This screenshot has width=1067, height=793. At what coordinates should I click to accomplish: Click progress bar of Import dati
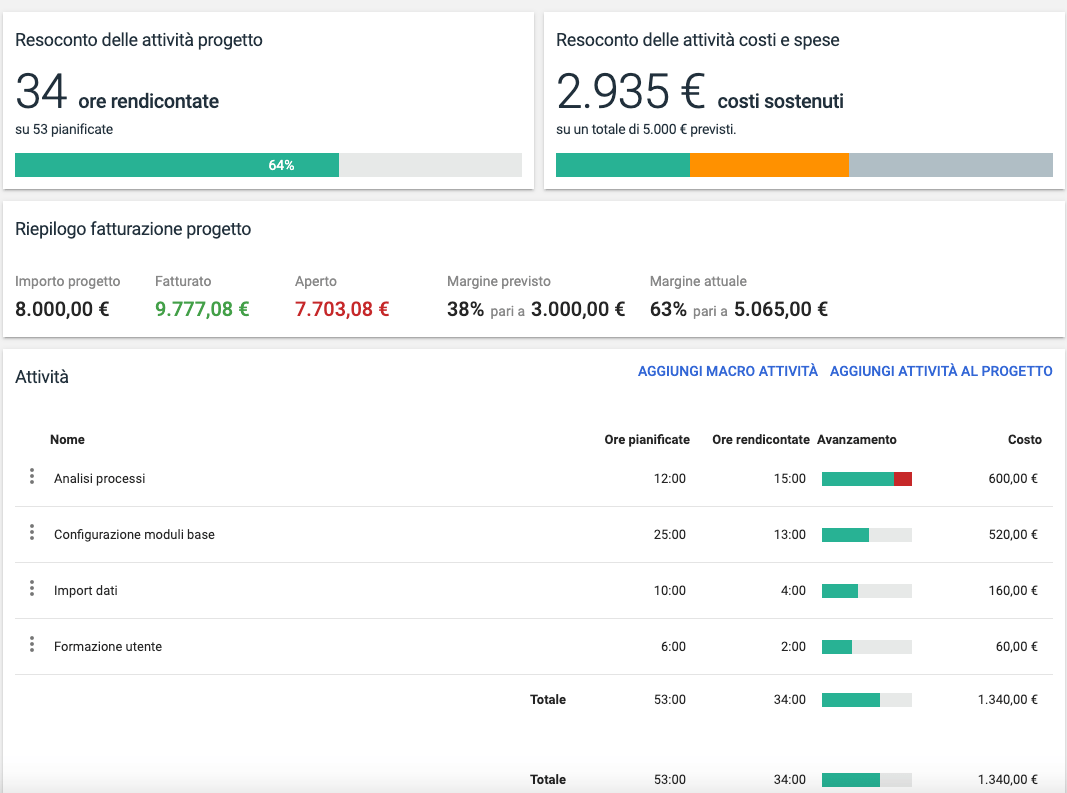tap(866, 591)
